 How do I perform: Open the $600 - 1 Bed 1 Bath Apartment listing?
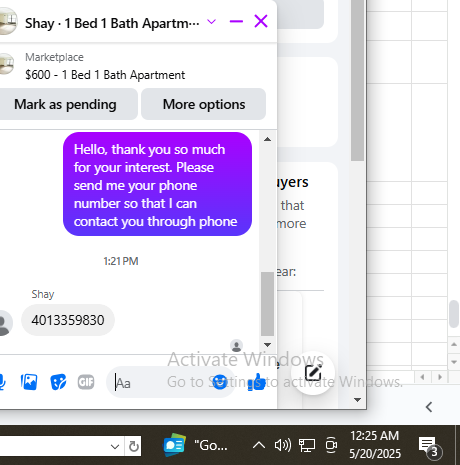click(105, 75)
